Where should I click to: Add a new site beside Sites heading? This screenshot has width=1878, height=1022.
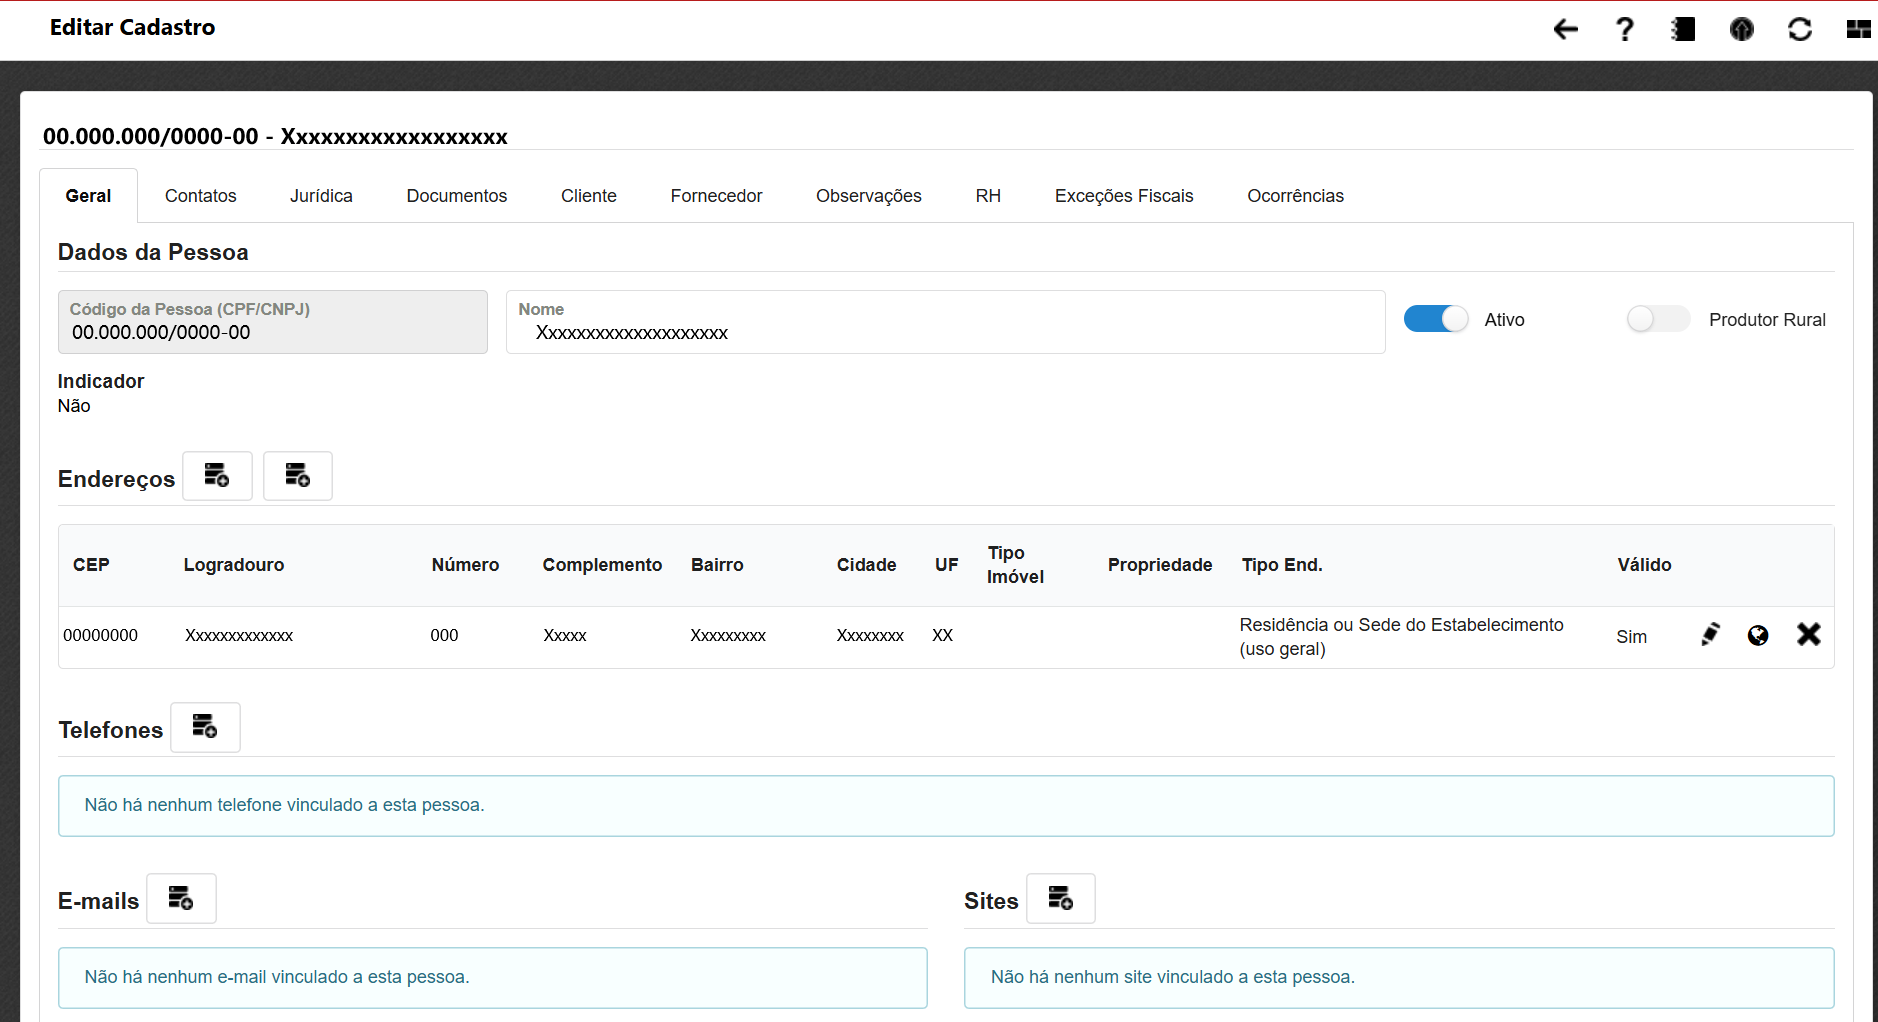tap(1060, 898)
